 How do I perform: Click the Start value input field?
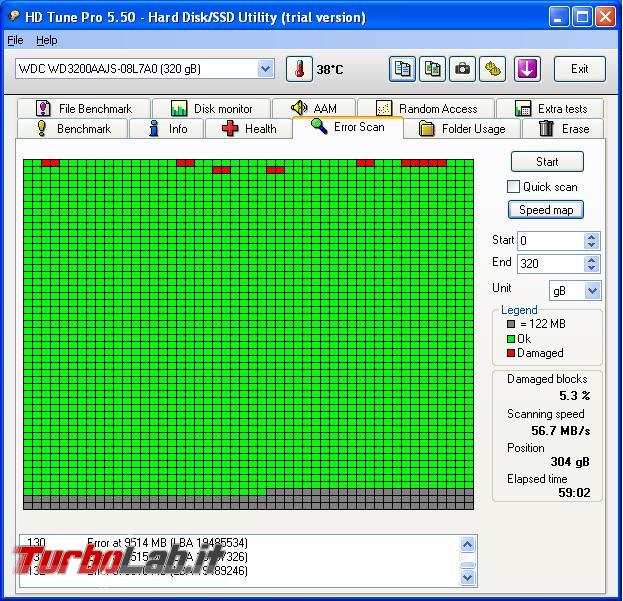click(x=550, y=241)
